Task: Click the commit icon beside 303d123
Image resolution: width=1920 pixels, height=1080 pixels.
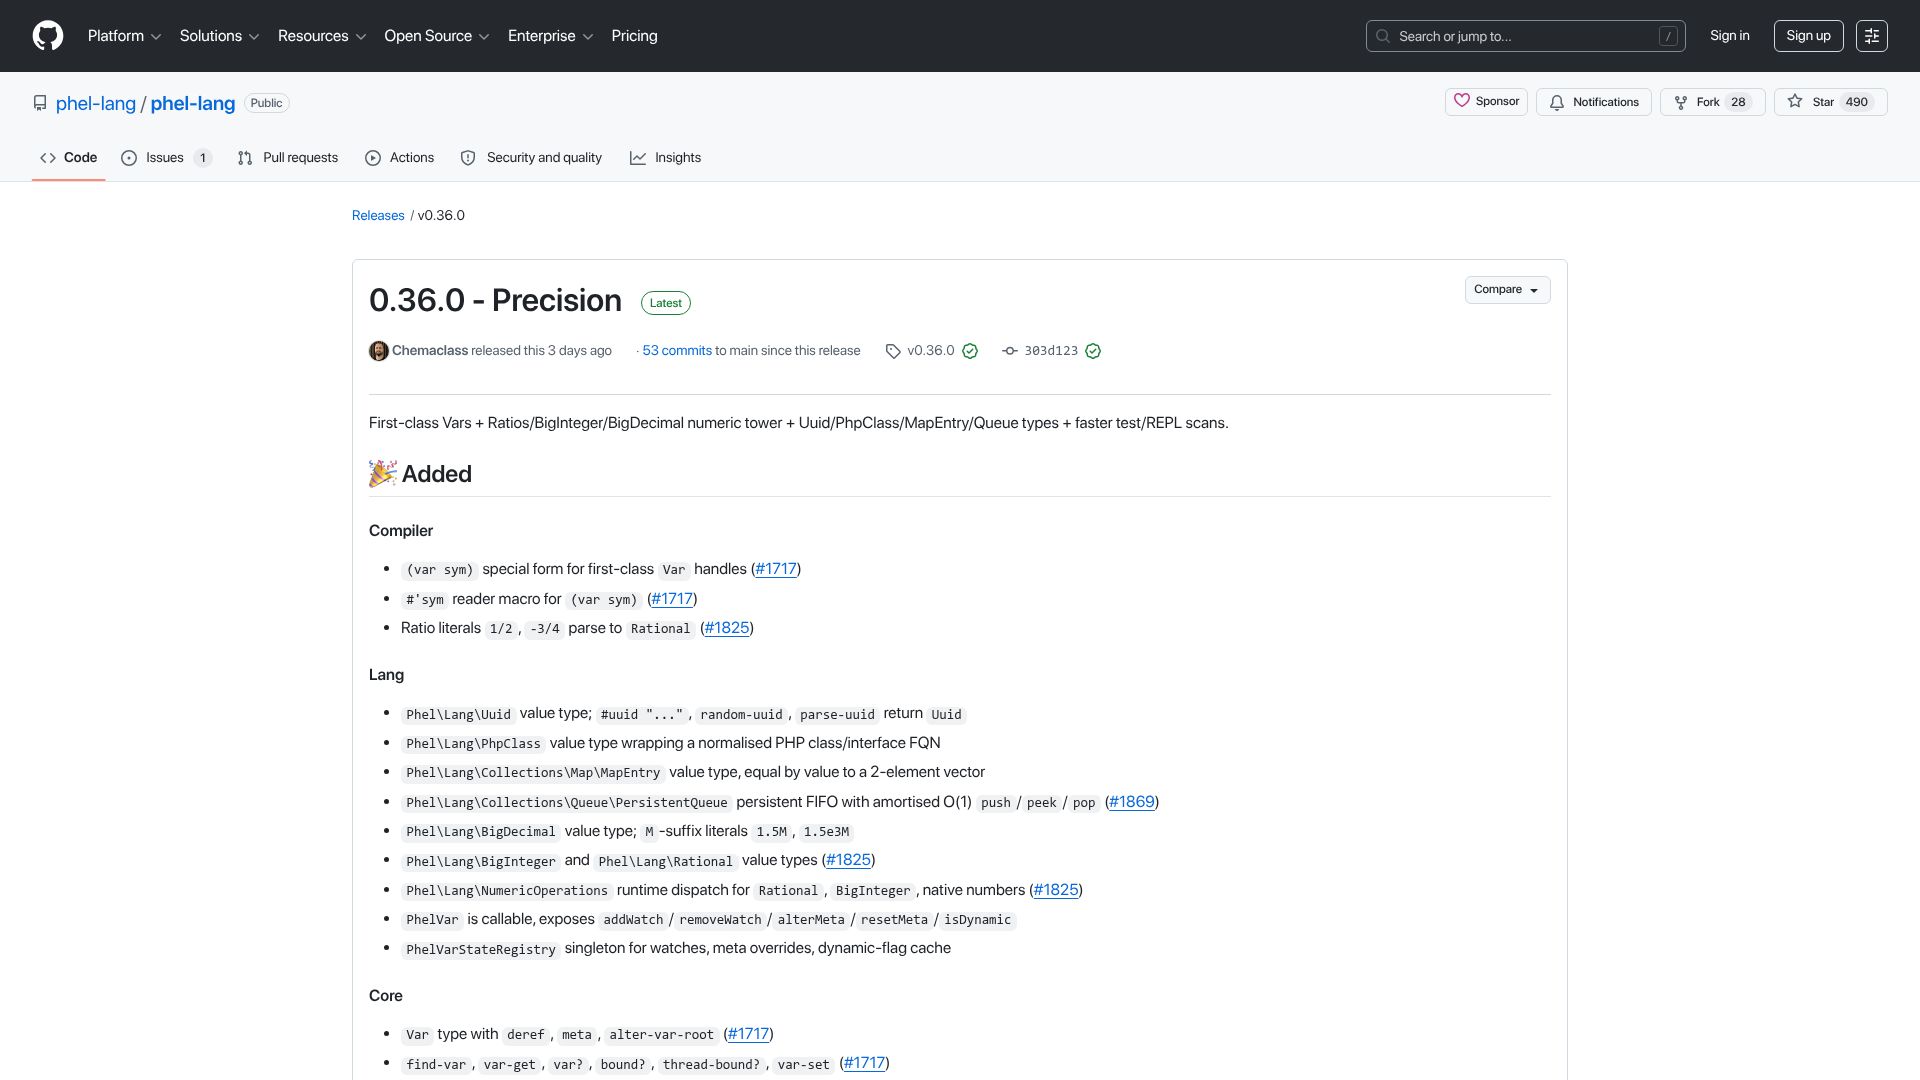Action: 1010,351
